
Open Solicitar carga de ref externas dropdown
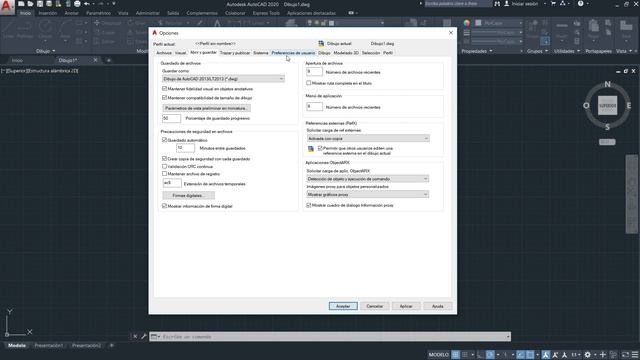point(368,138)
